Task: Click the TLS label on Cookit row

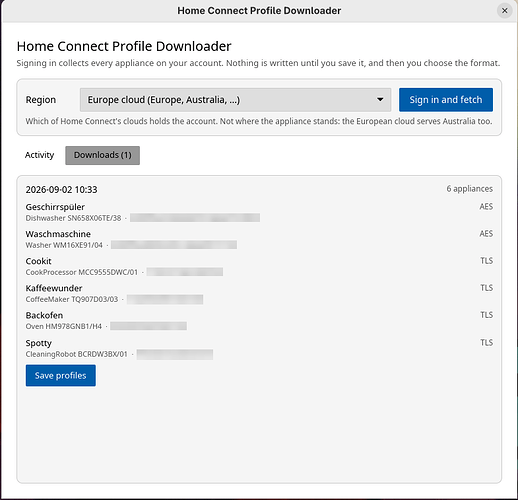Action: [487, 261]
